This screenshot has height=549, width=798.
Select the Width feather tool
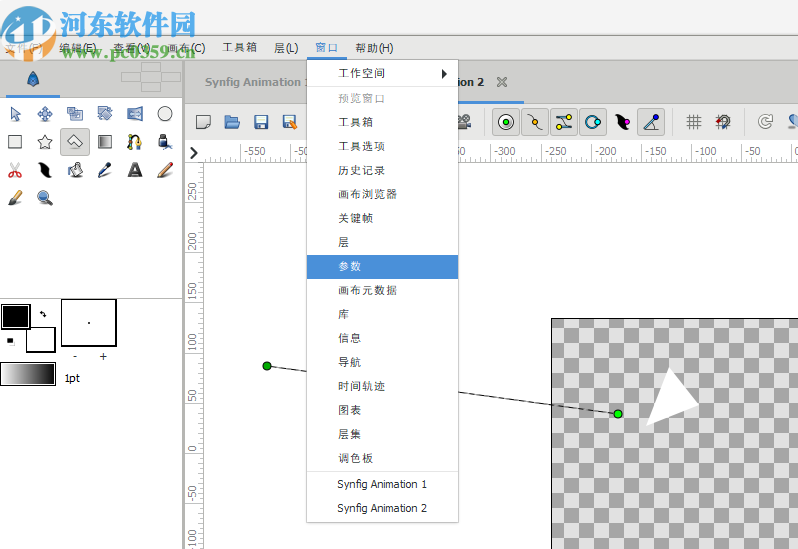tap(45, 170)
